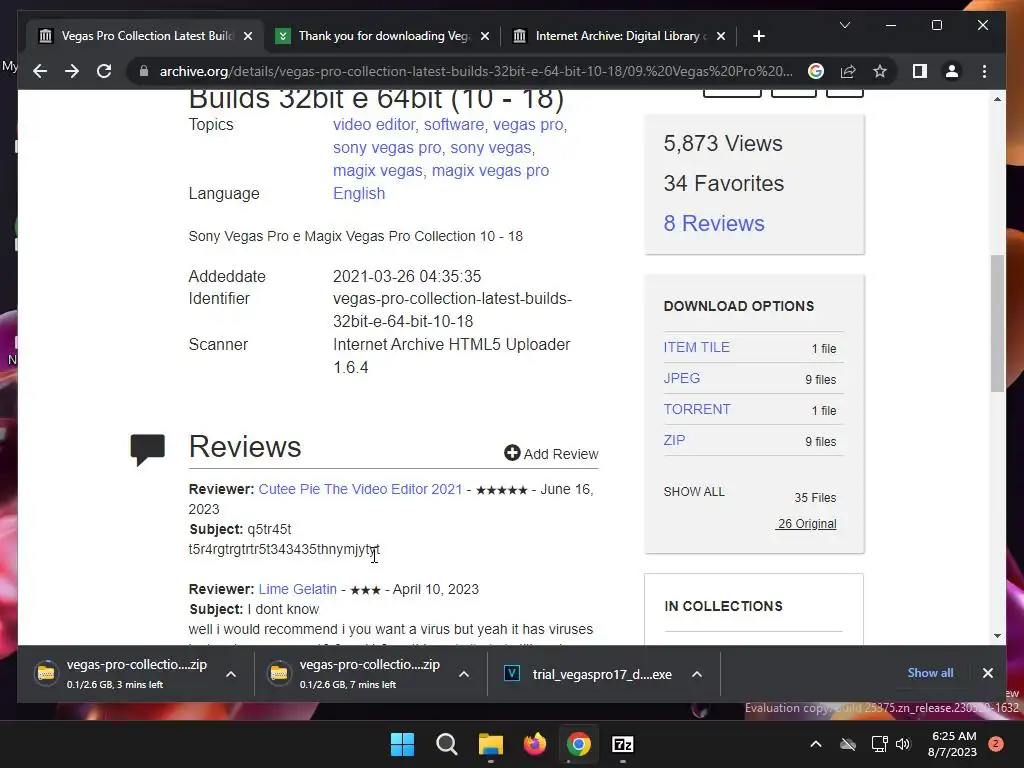1024x768 pixels.
Task: Open clock showing 6:25 AM 8/7/2023
Action: click(952, 744)
